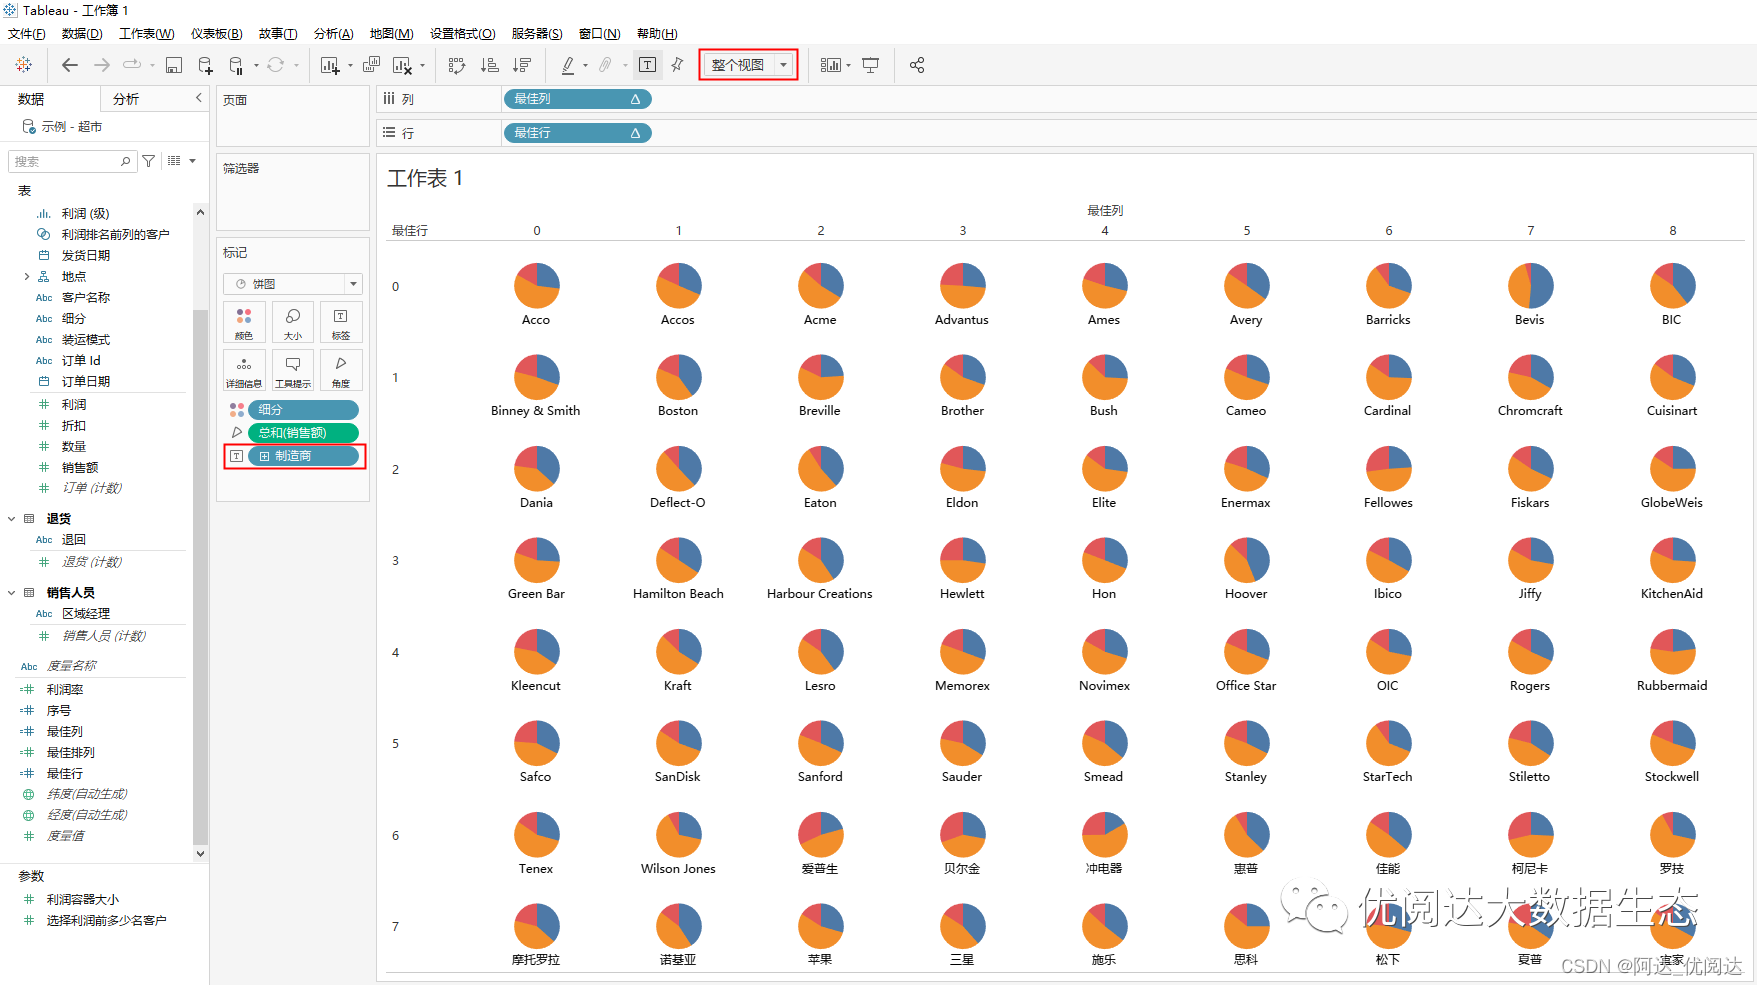Swap rows and columns icon

pos(457,65)
